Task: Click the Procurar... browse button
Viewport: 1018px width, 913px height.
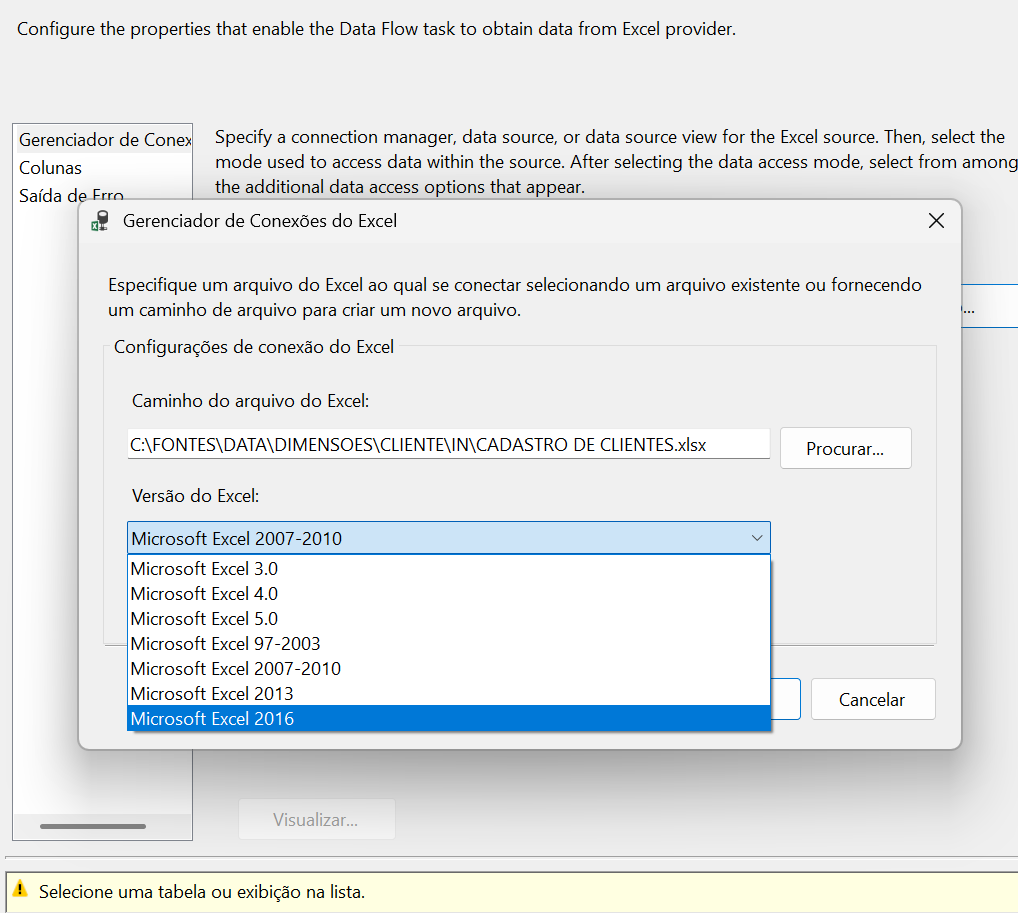Action: pyautogui.click(x=845, y=448)
